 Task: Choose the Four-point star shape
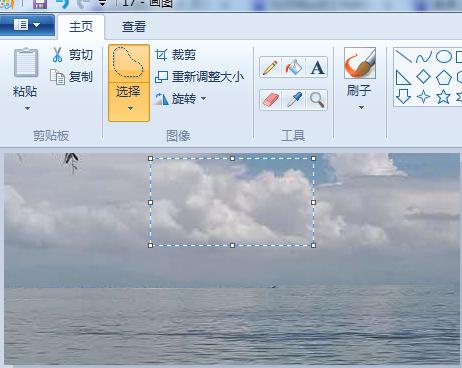click(424, 97)
